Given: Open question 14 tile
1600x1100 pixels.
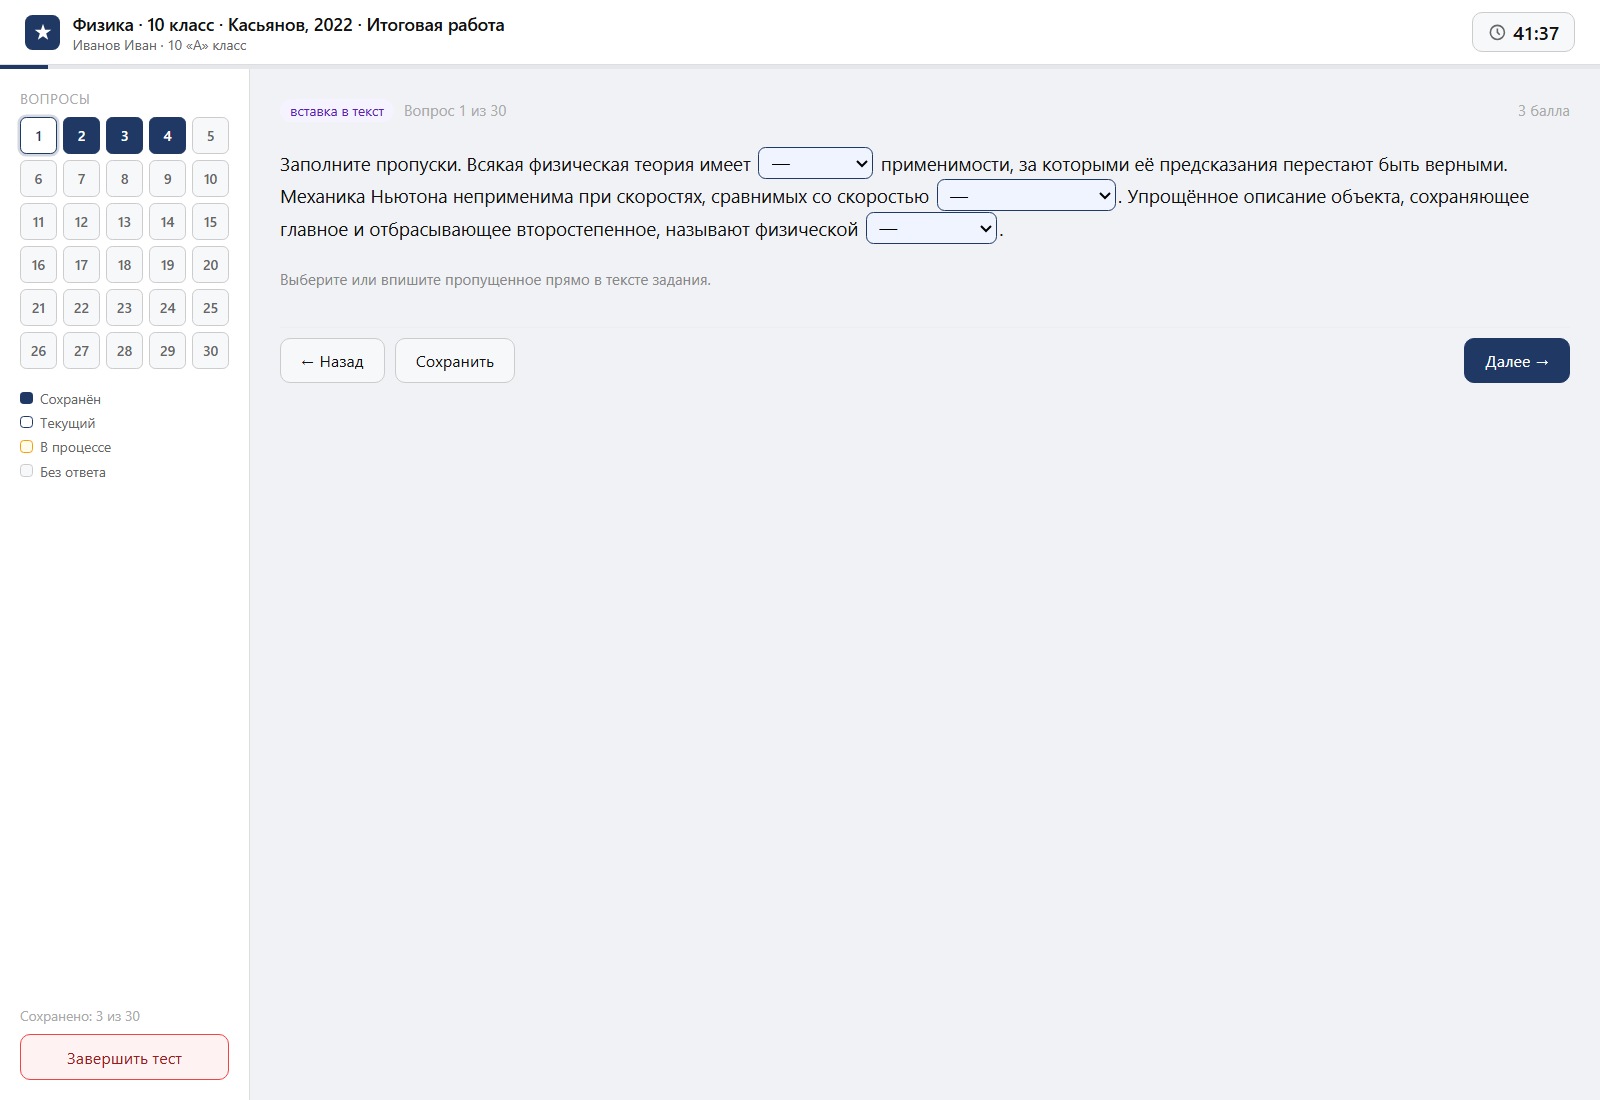Looking at the screenshot, I should point(167,222).
